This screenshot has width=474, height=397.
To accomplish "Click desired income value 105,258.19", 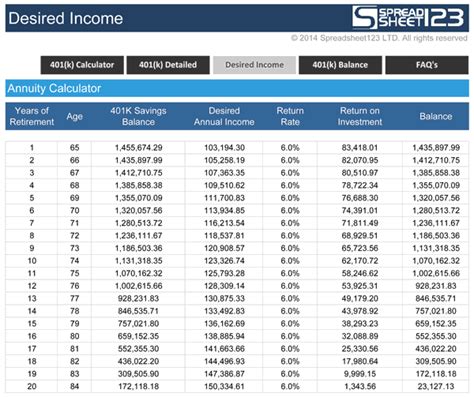I will (224, 160).
